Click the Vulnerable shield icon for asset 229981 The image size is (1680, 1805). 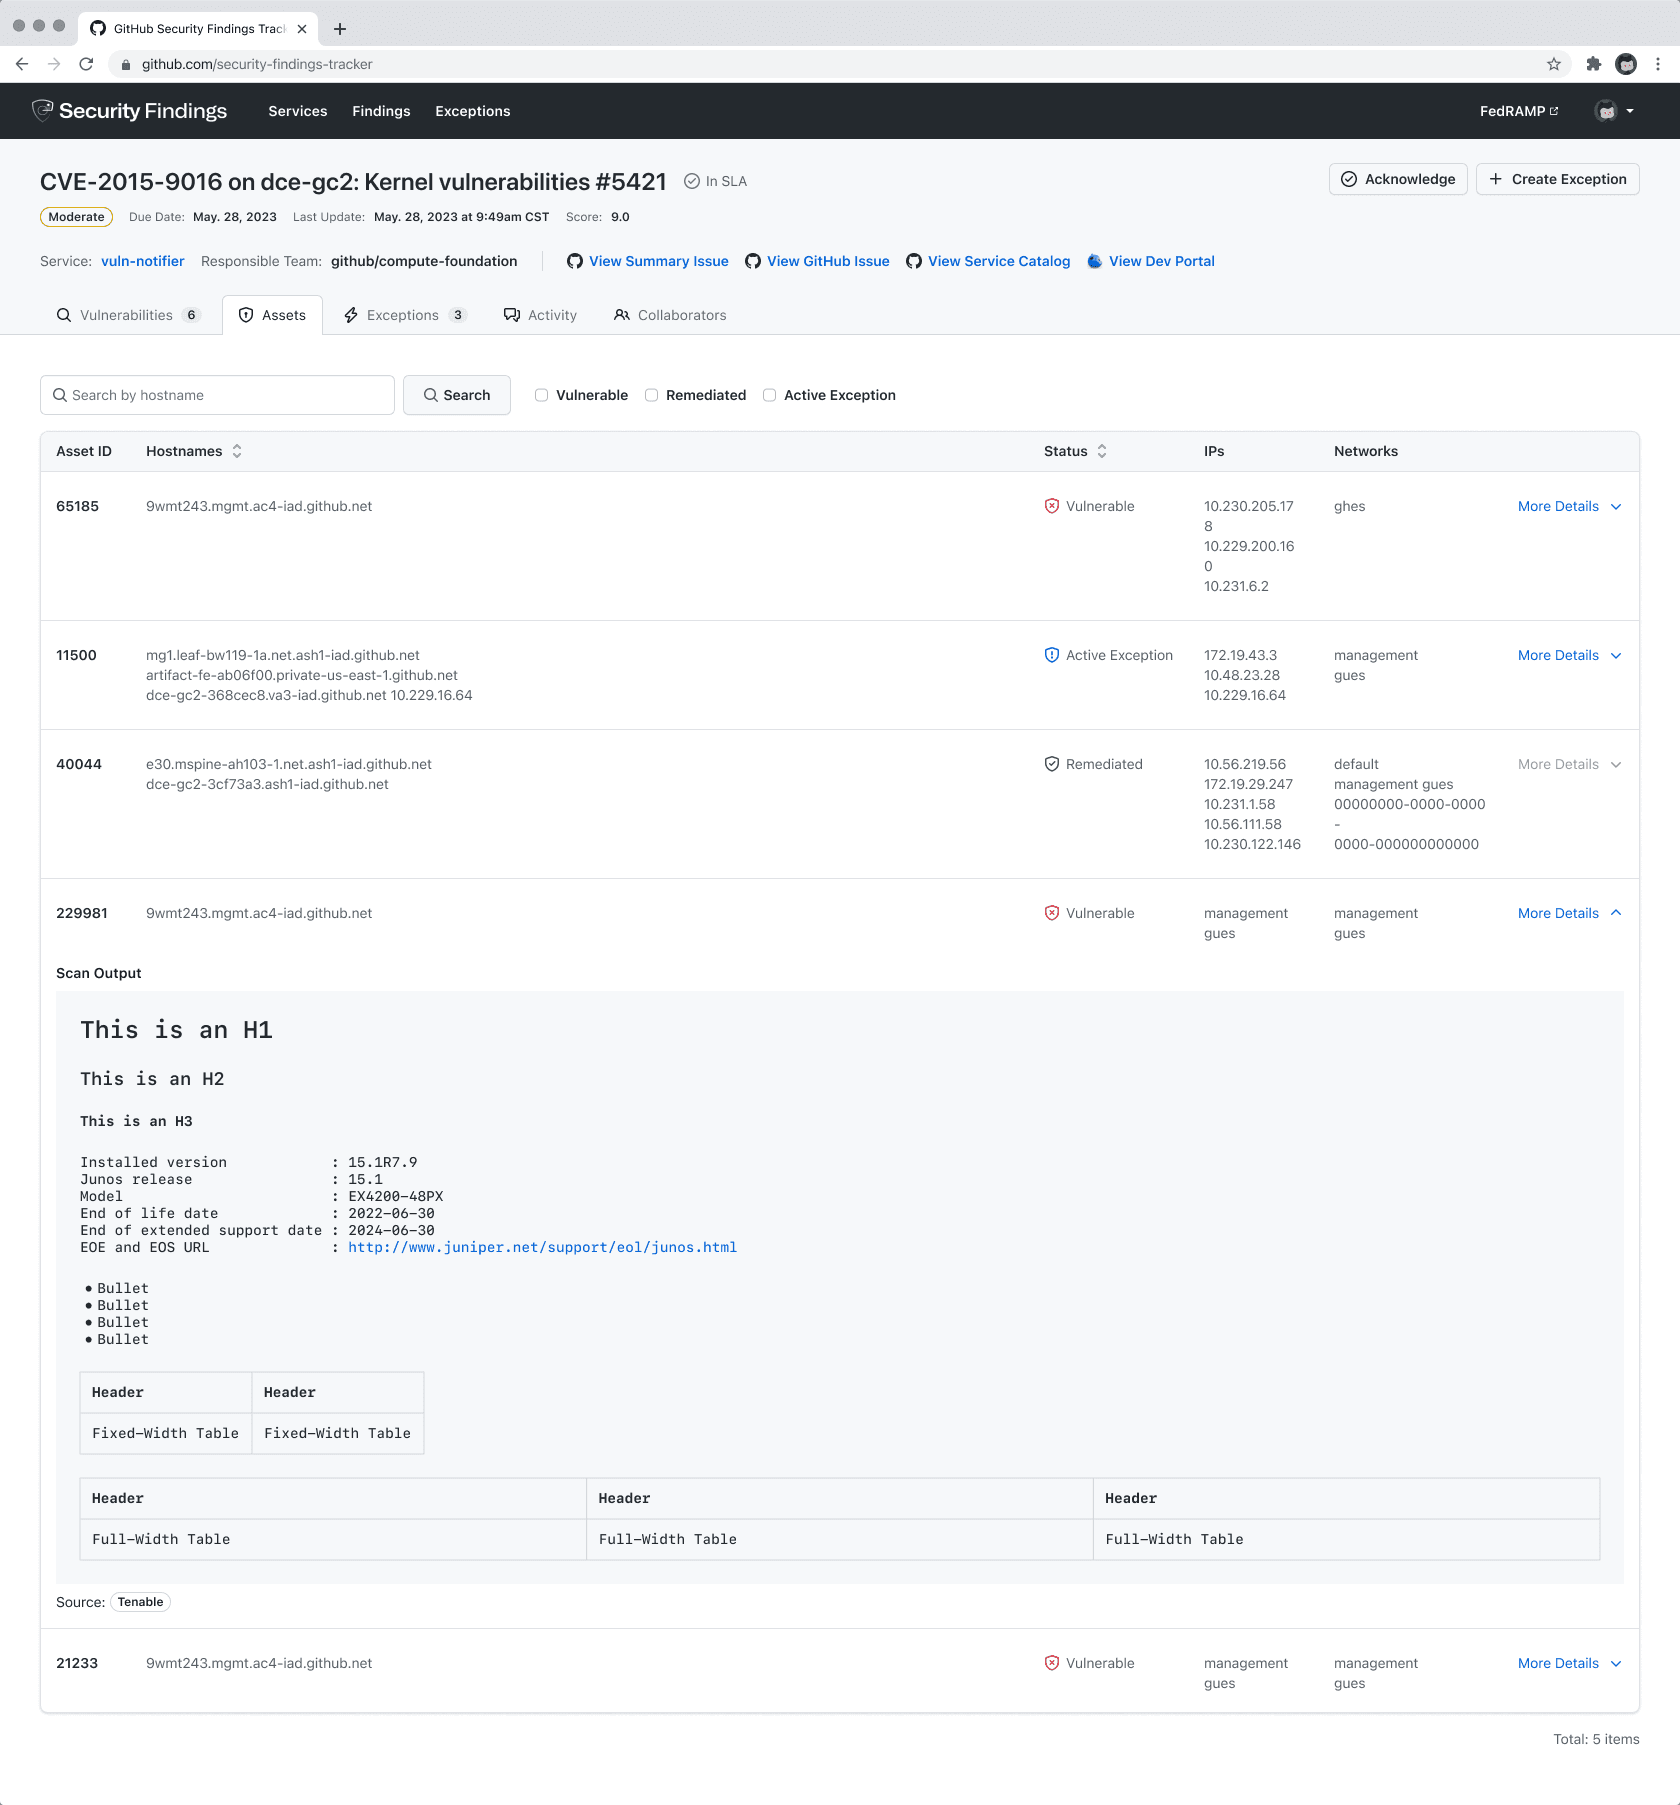point(1052,913)
